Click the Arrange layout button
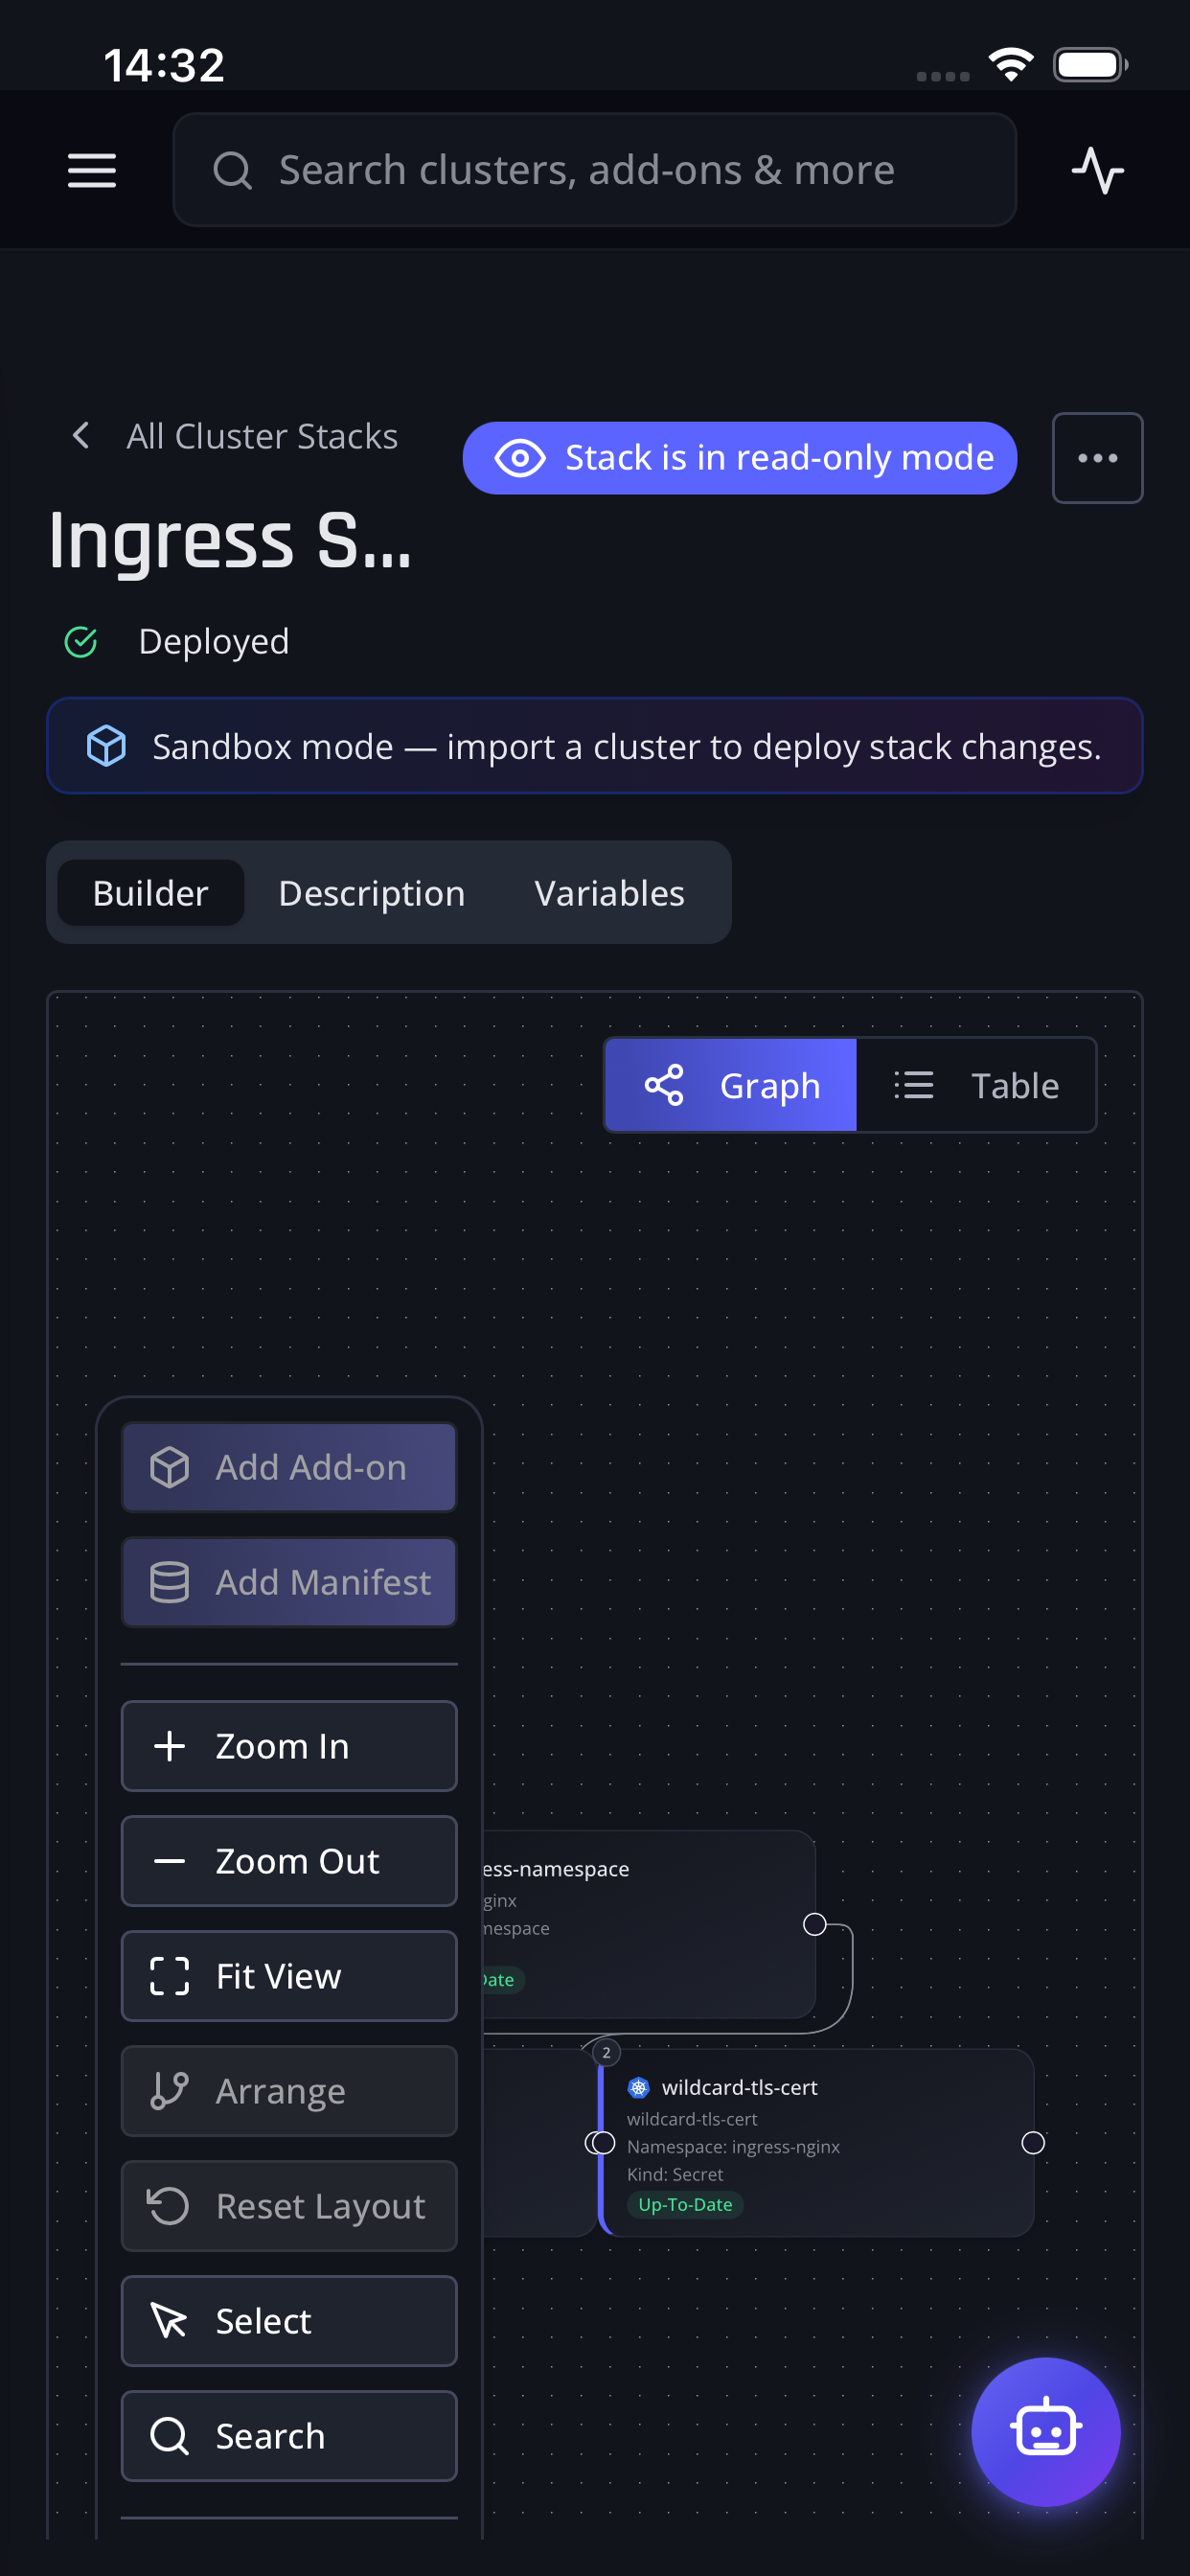Image resolution: width=1190 pixels, height=2576 pixels. [x=289, y=2090]
